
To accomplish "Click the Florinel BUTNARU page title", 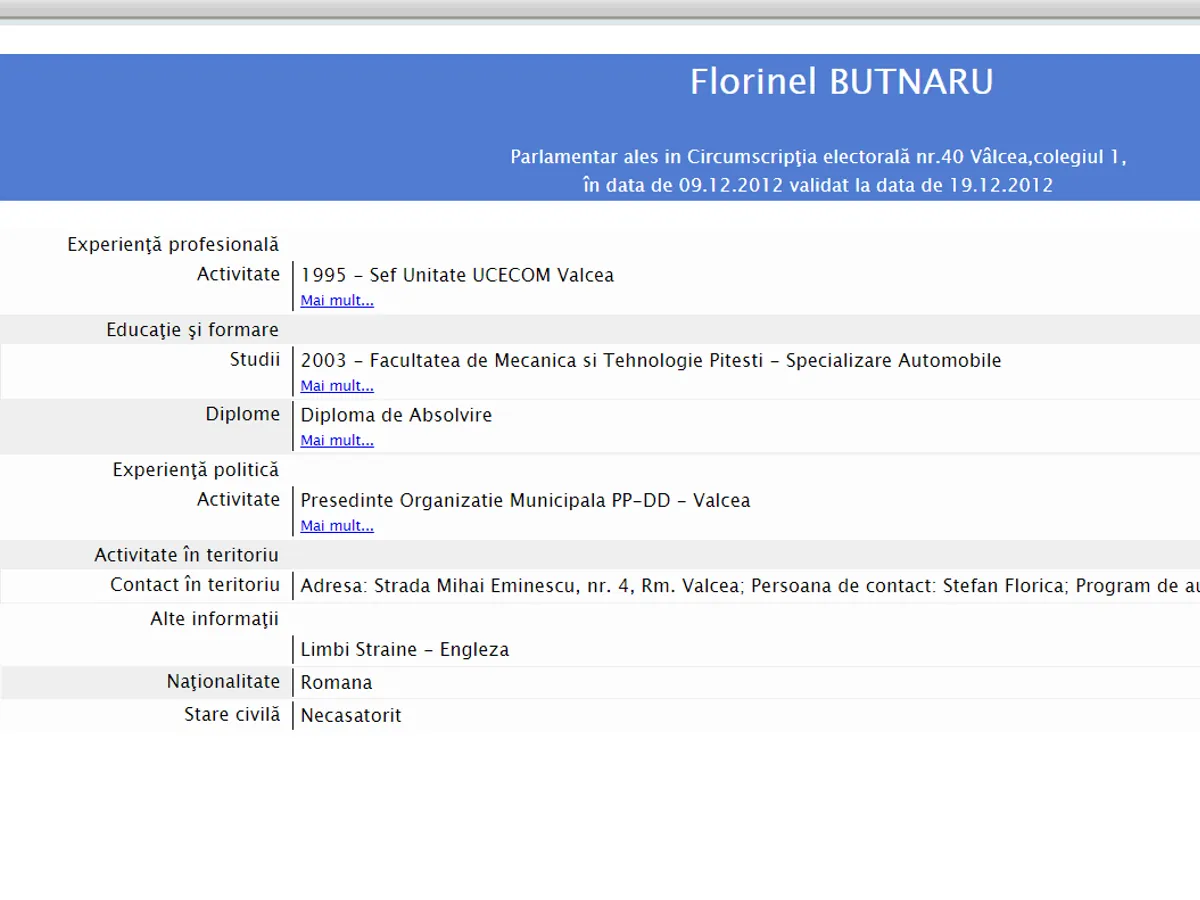I will point(841,82).
